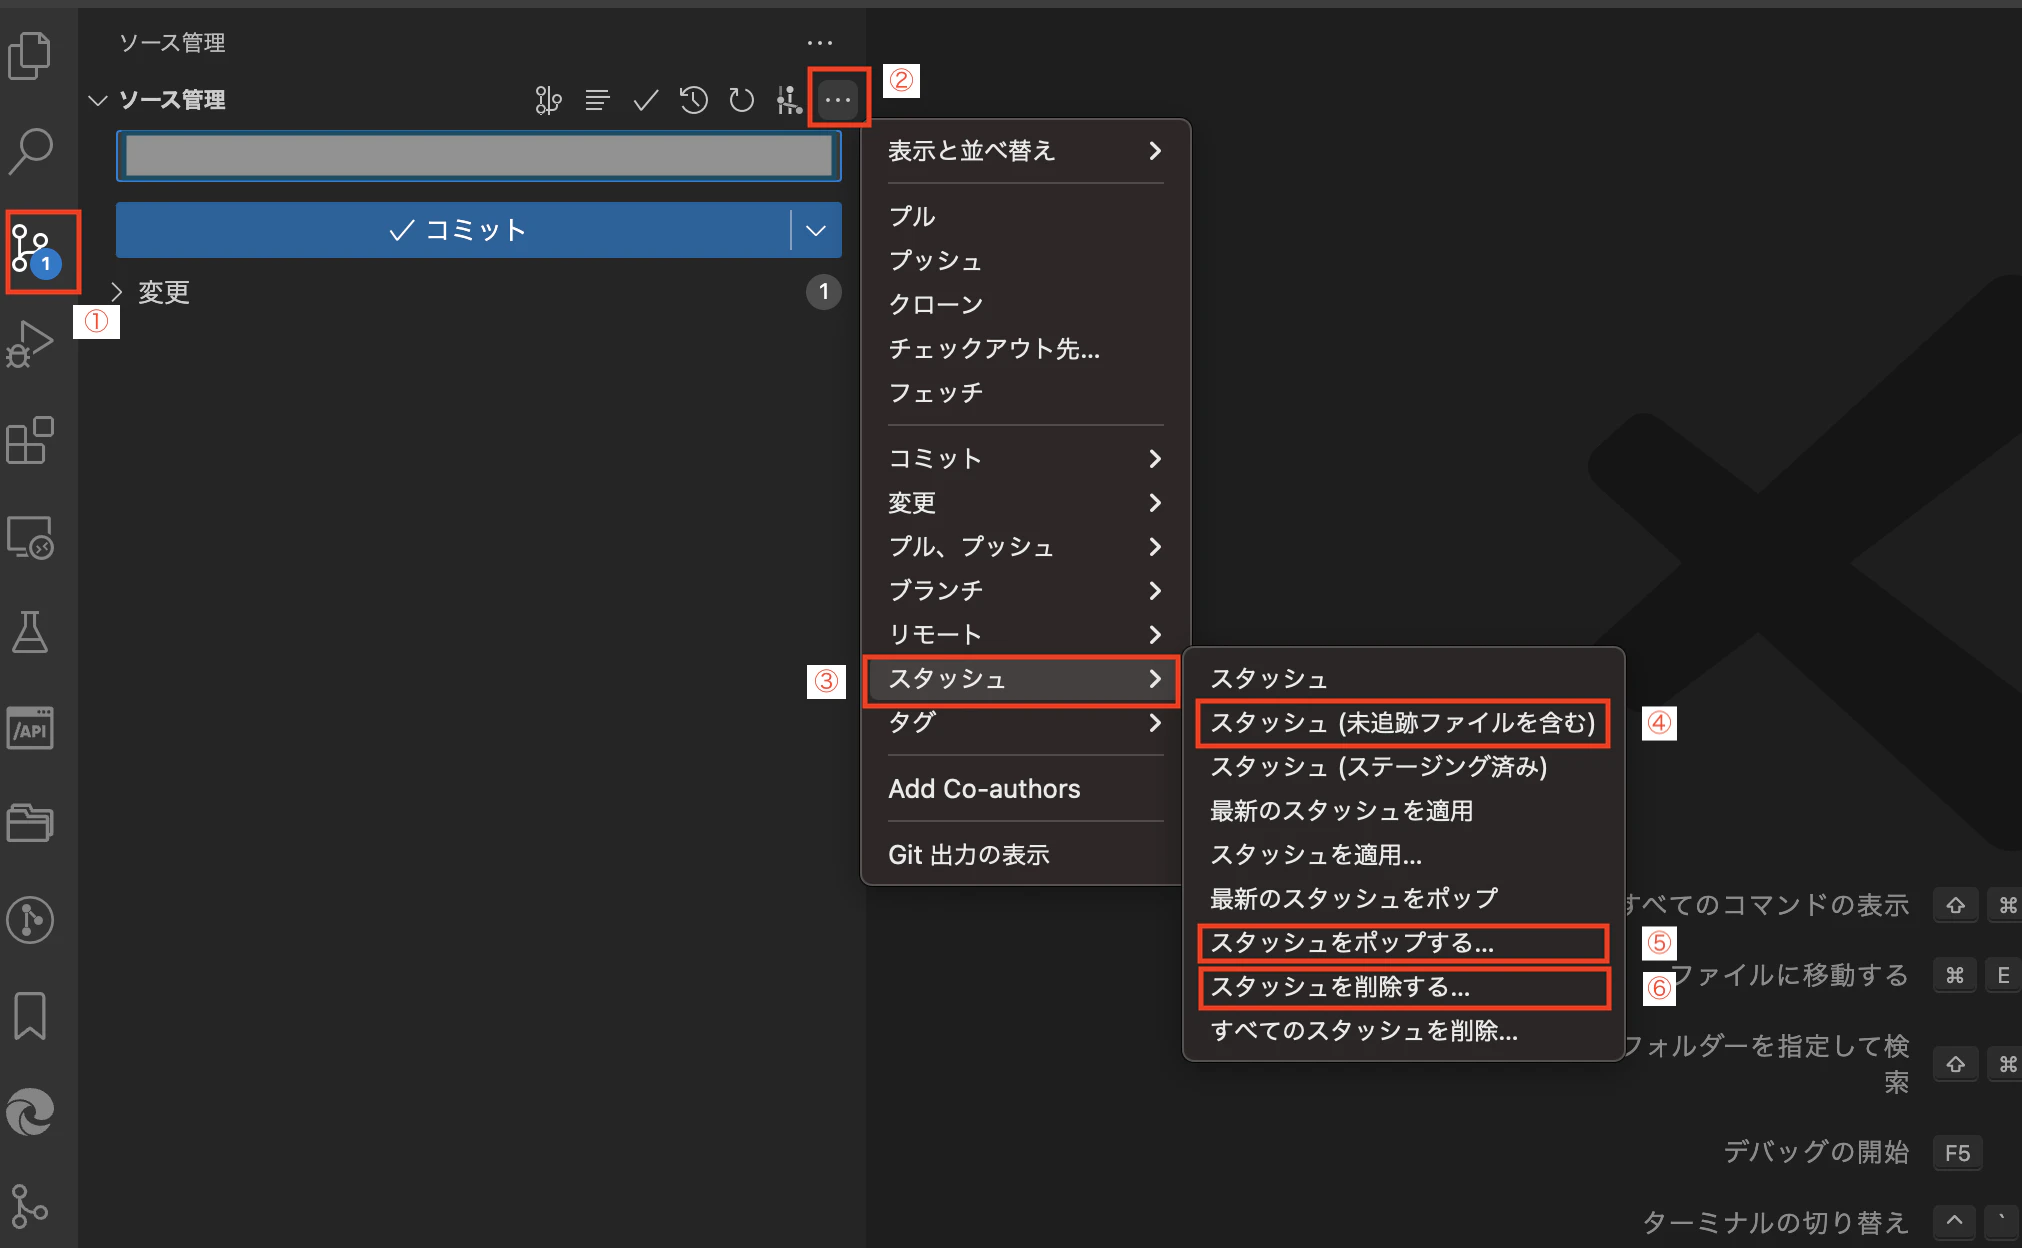Open the Run and Debug view

click(30, 343)
